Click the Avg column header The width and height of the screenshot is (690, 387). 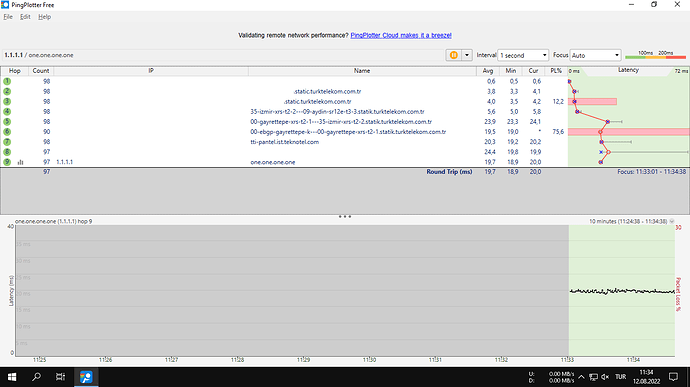pyautogui.click(x=488, y=71)
